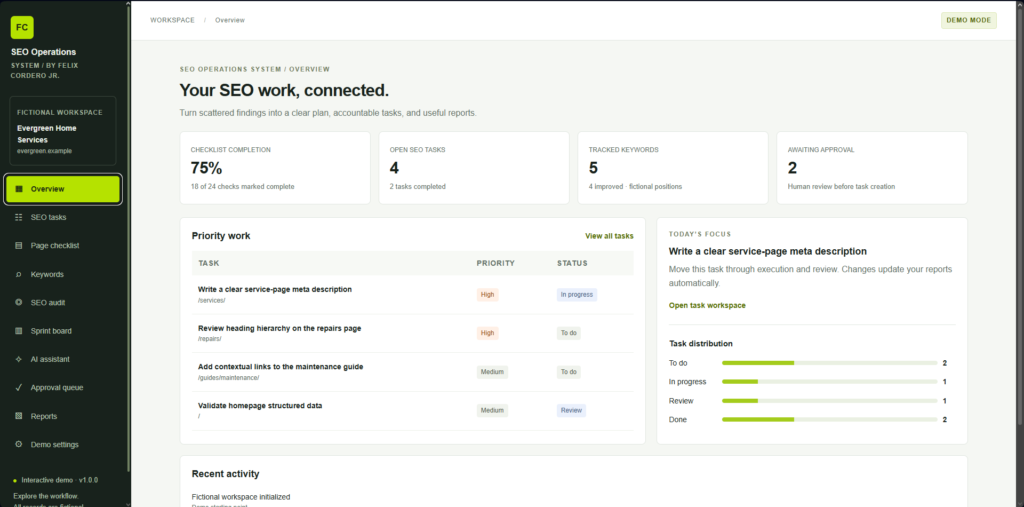Click the green Interactive demo status dot
This screenshot has height=507, width=1024.
click(x=15, y=480)
